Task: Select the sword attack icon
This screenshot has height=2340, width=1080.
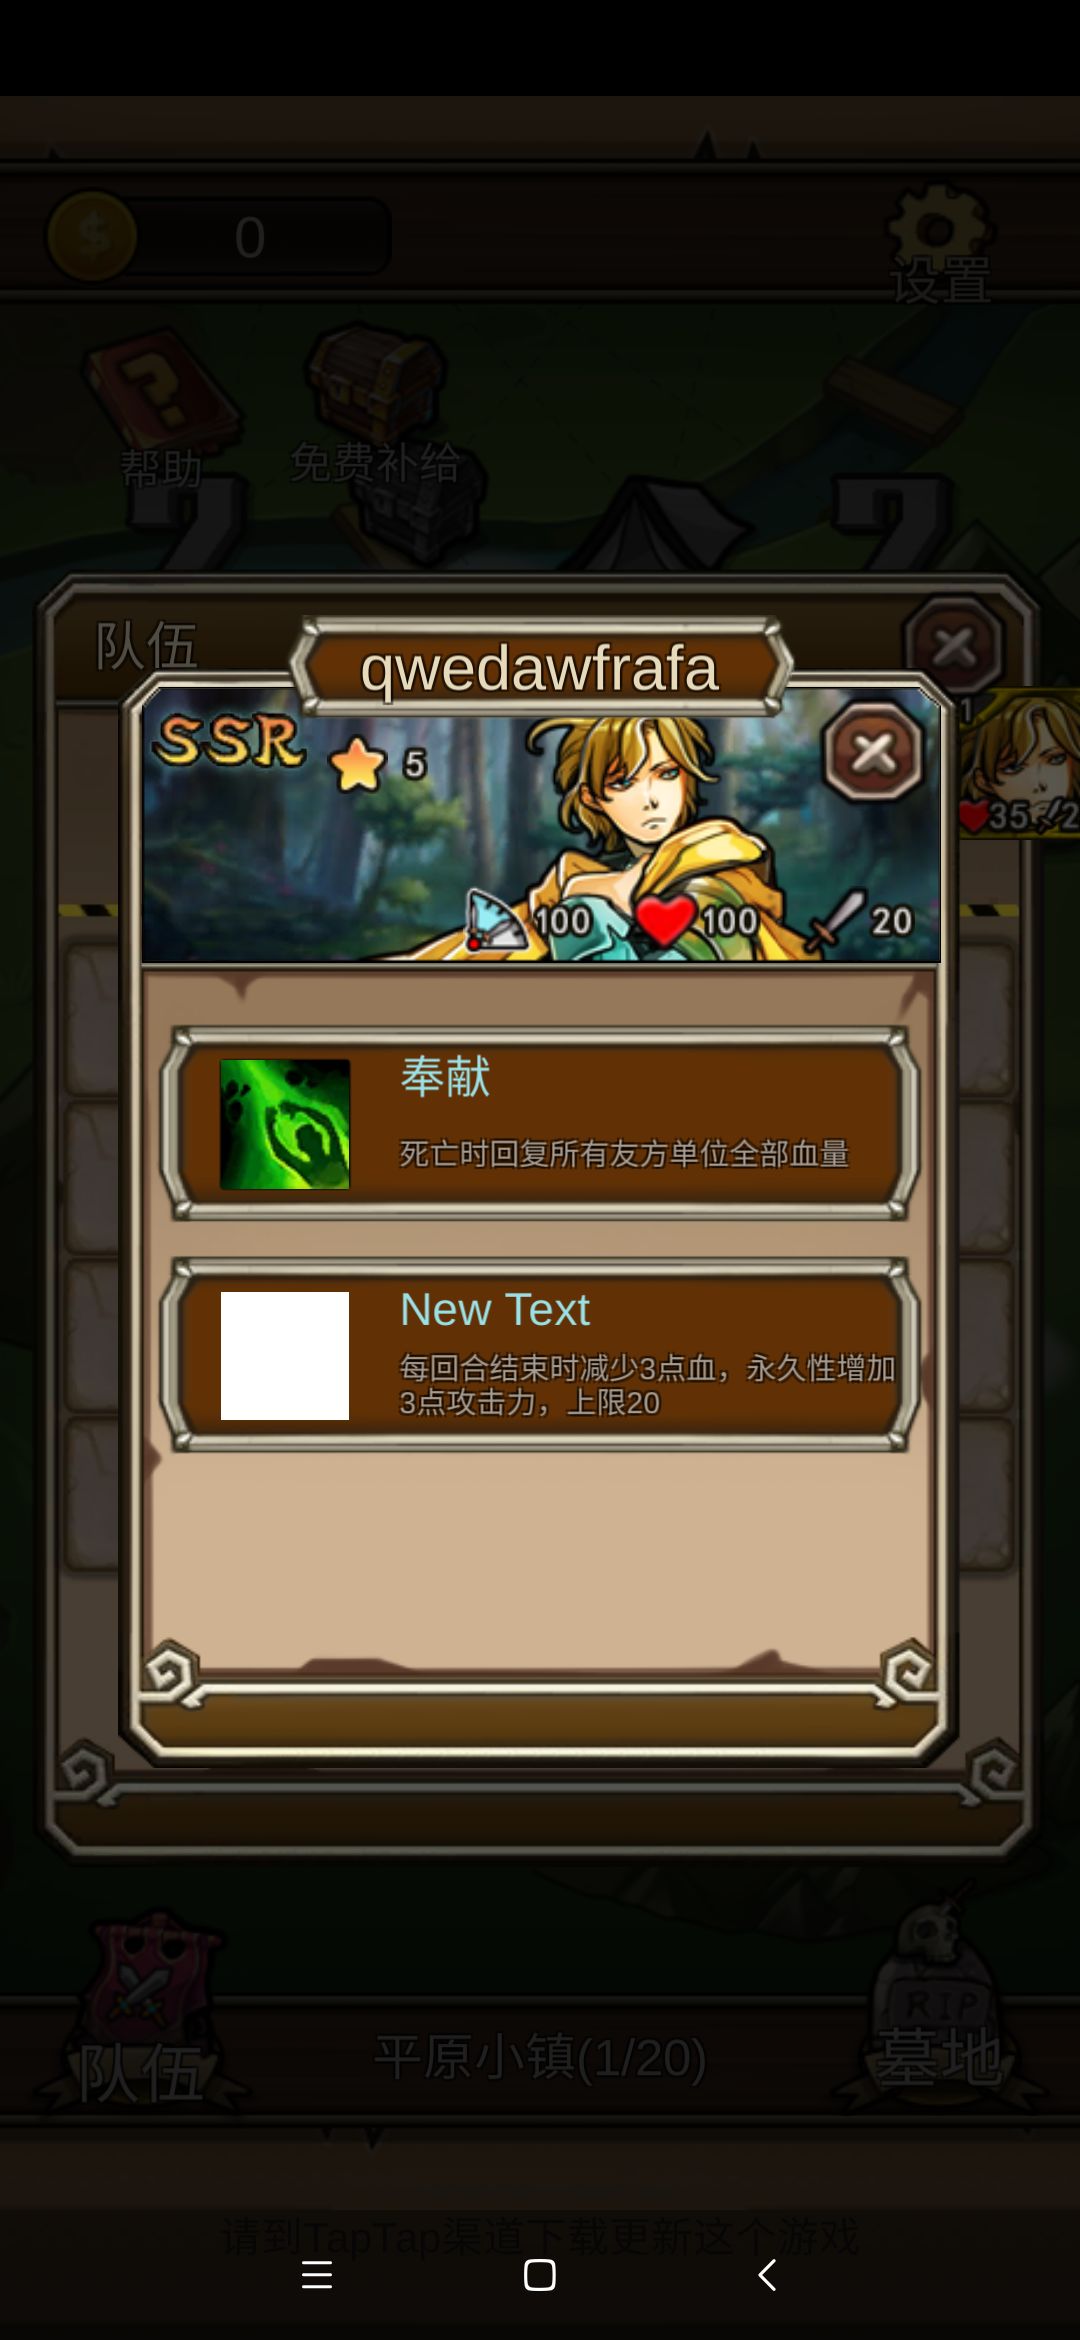Action: click(x=835, y=919)
